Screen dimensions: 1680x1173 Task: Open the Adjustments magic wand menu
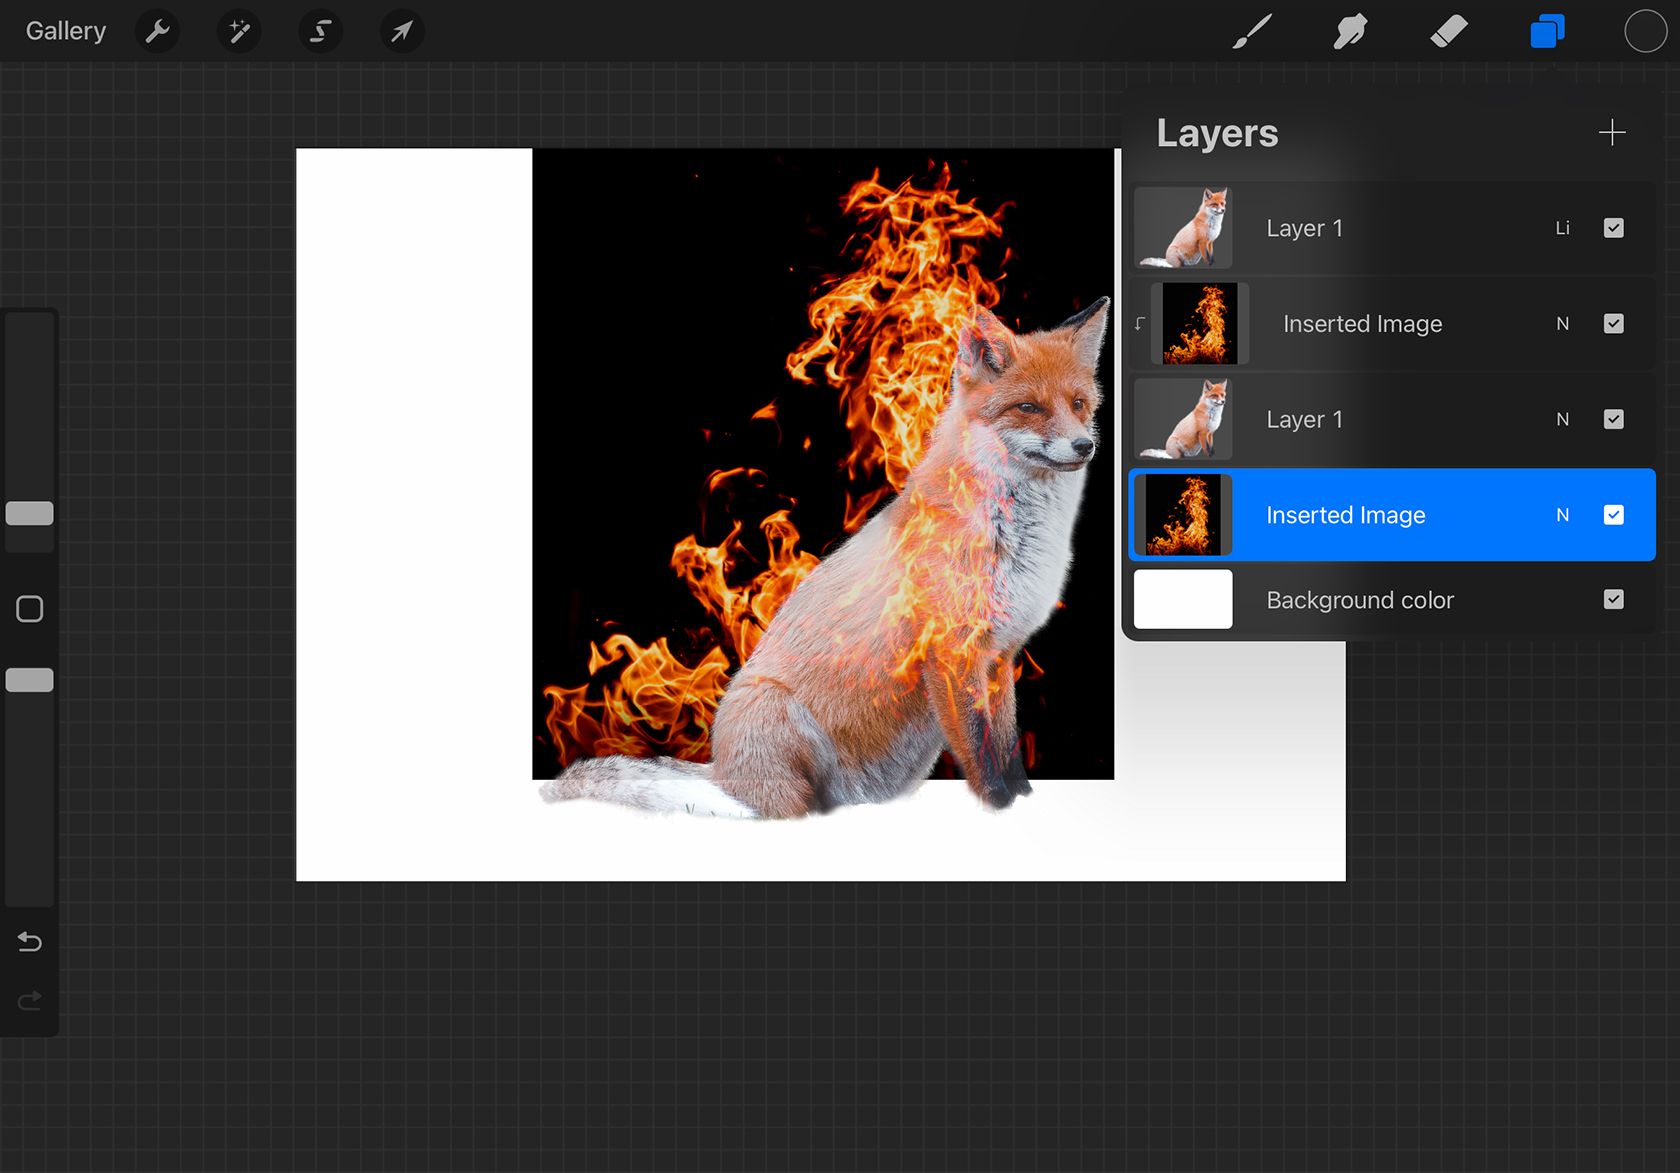click(x=239, y=32)
